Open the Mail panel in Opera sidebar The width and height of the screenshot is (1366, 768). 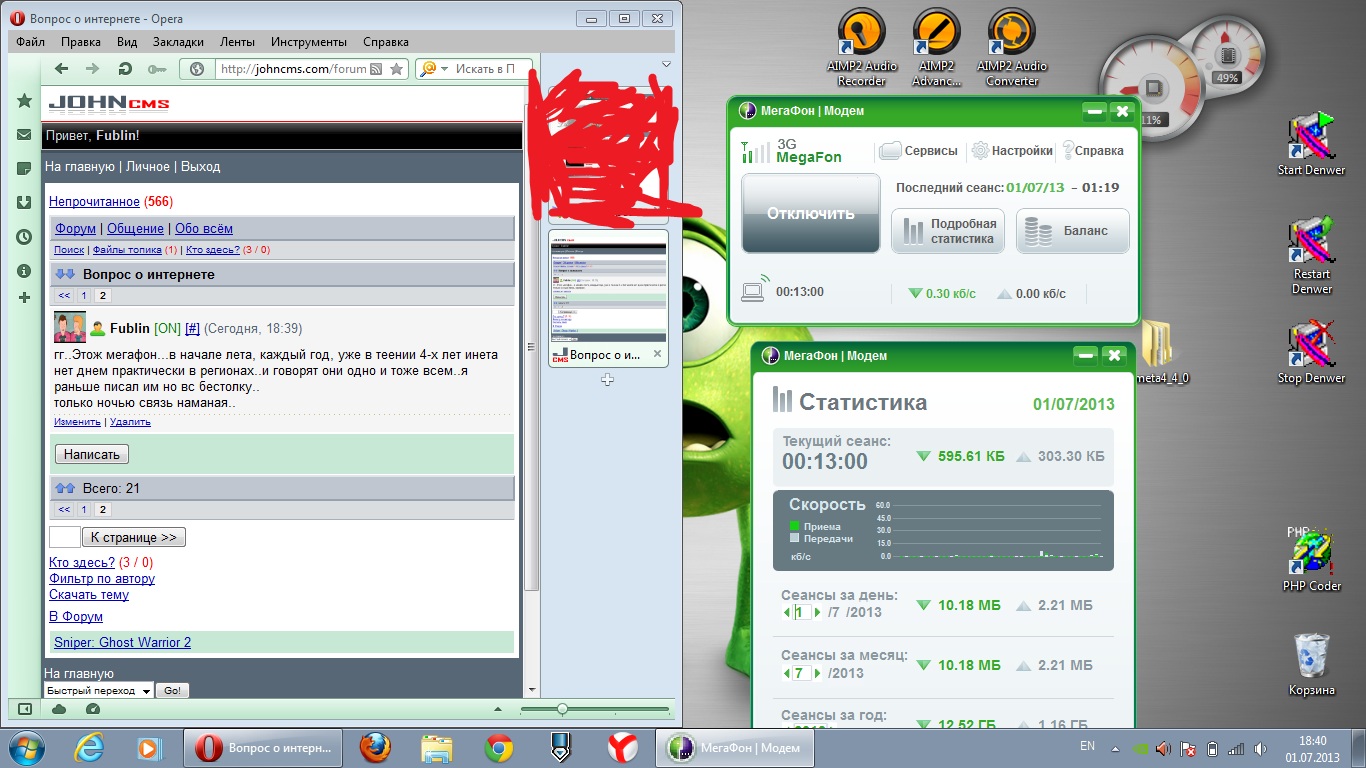(25, 135)
